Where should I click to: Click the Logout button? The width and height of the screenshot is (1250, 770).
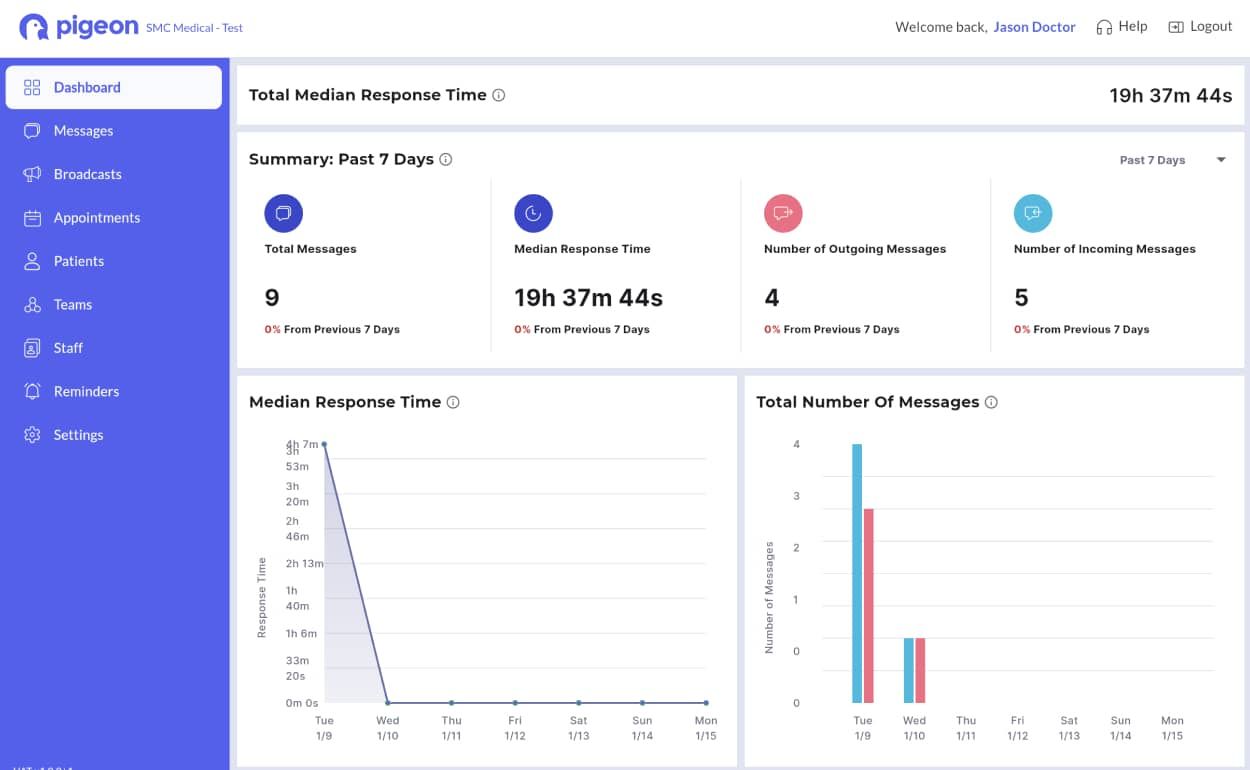point(1200,26)
